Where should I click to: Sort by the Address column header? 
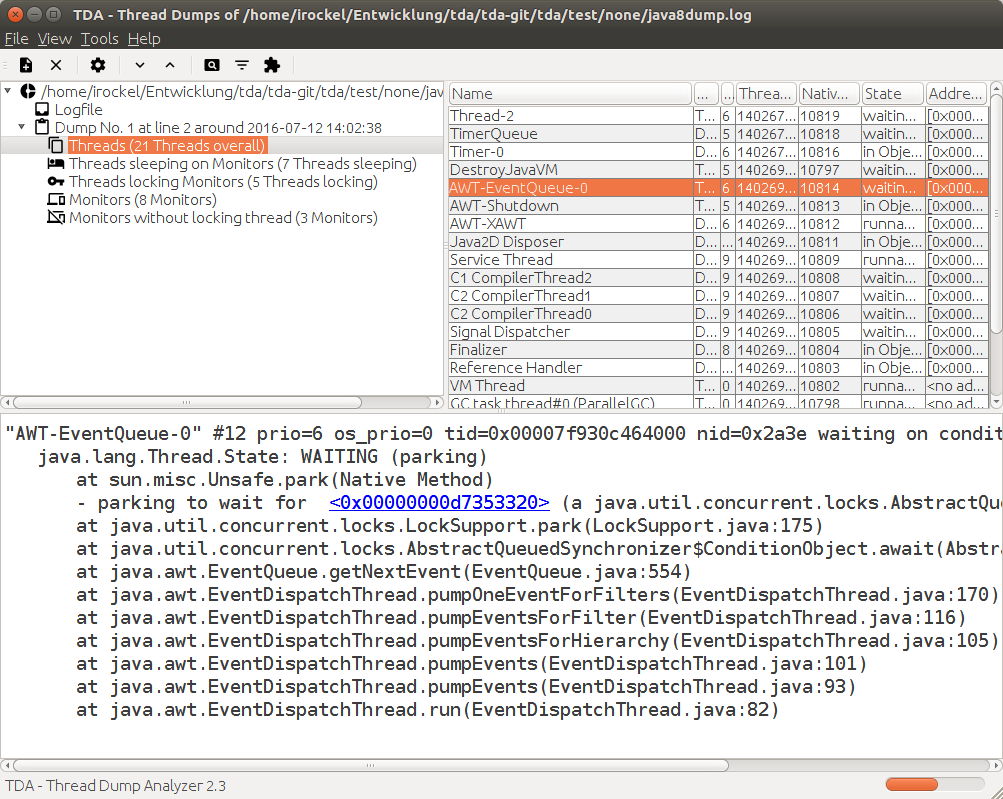(x=956, y=94)
